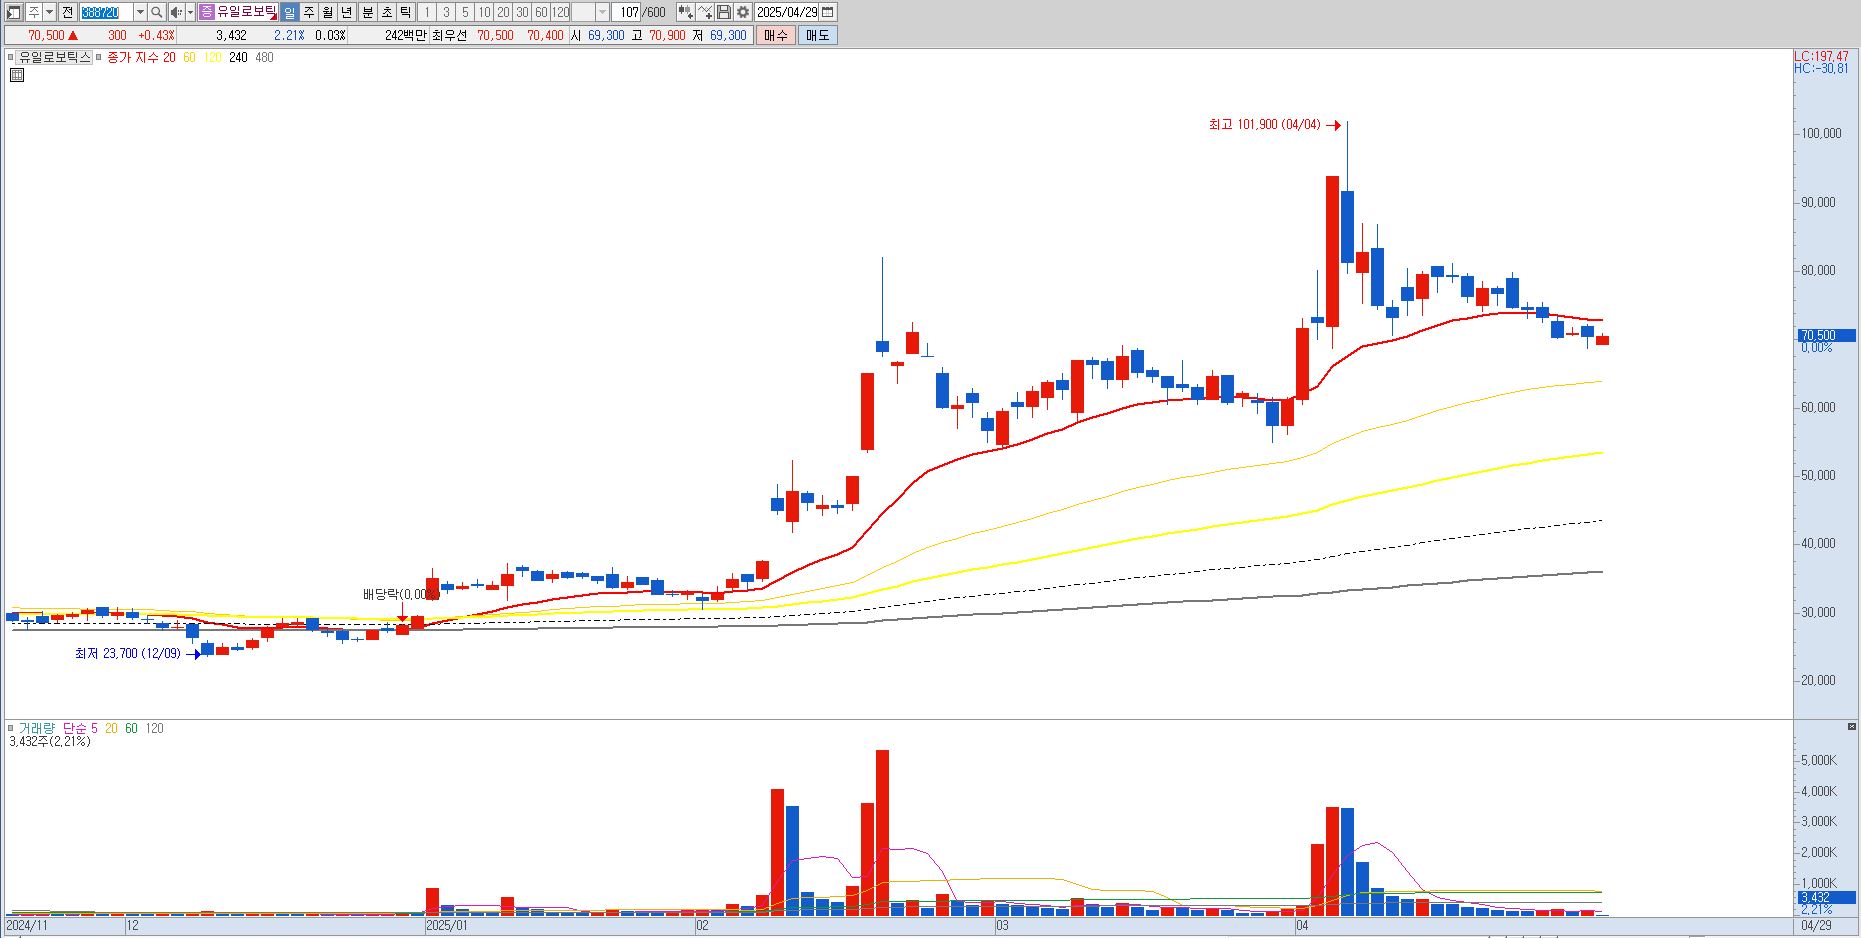Expand the dropdown next to 주 selector

tap(49, 12)
